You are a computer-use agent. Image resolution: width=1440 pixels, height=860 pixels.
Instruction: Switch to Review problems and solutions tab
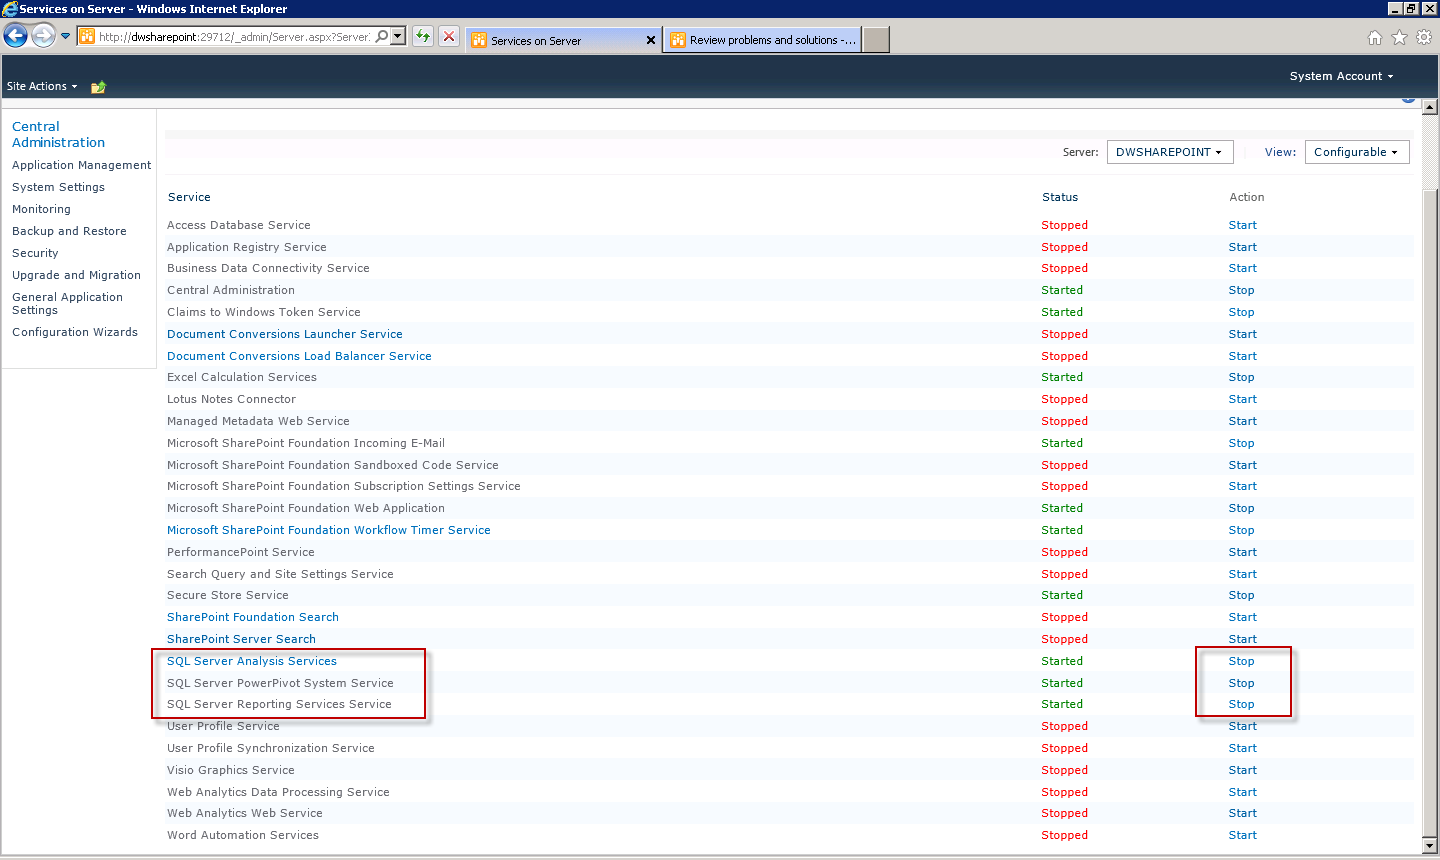click(x=762, y=40)
